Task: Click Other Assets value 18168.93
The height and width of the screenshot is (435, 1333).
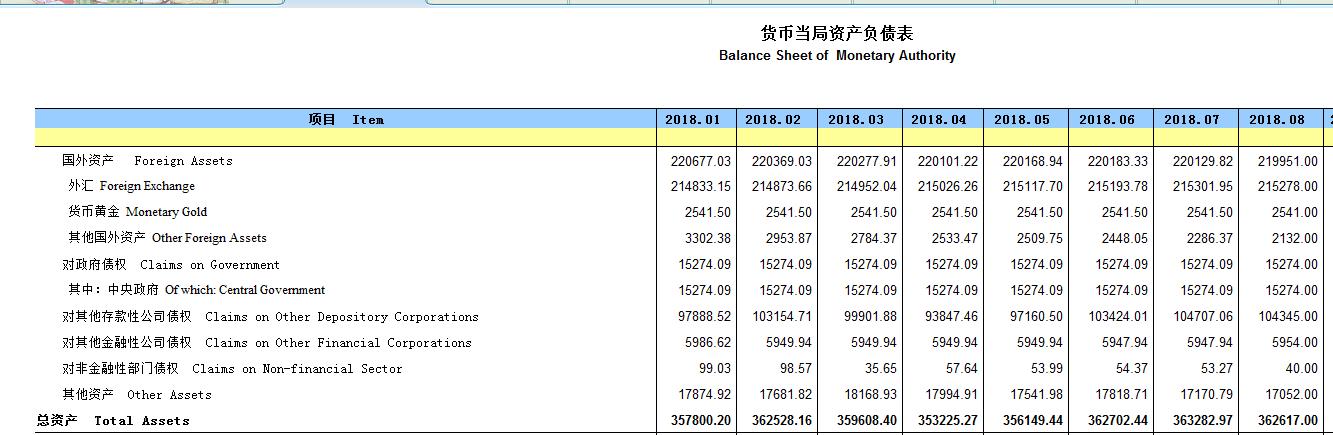Action: click(x=866, y=395)
